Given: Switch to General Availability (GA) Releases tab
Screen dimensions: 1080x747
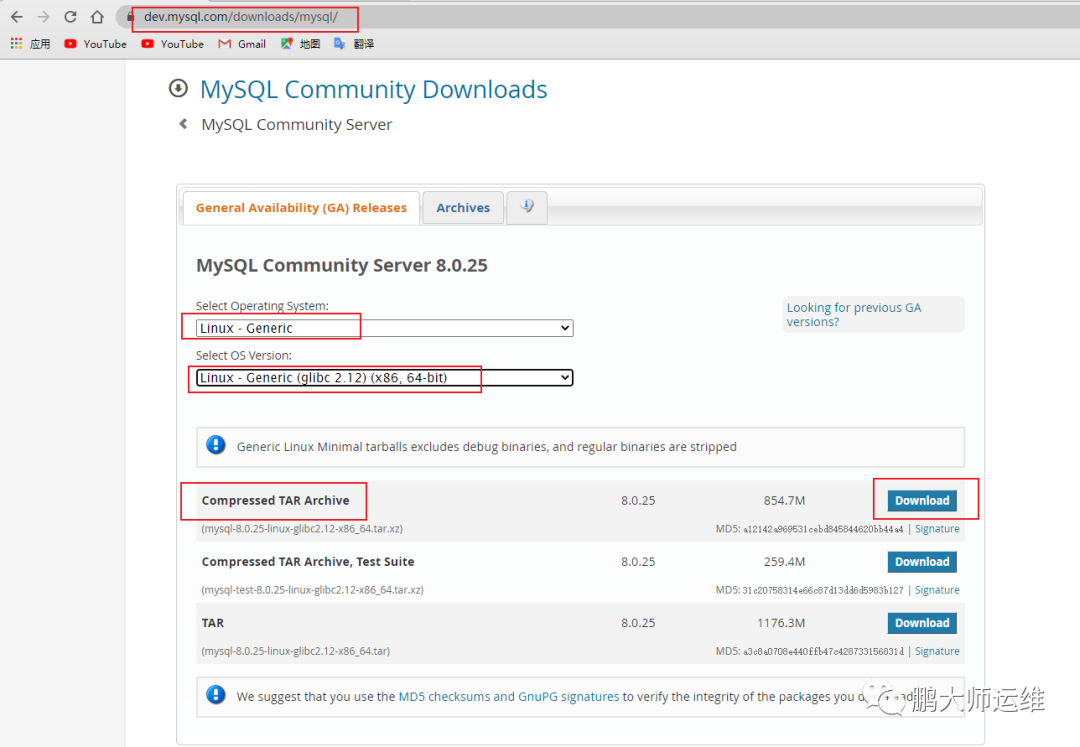Looking at the screenshot, I should 301,208.
